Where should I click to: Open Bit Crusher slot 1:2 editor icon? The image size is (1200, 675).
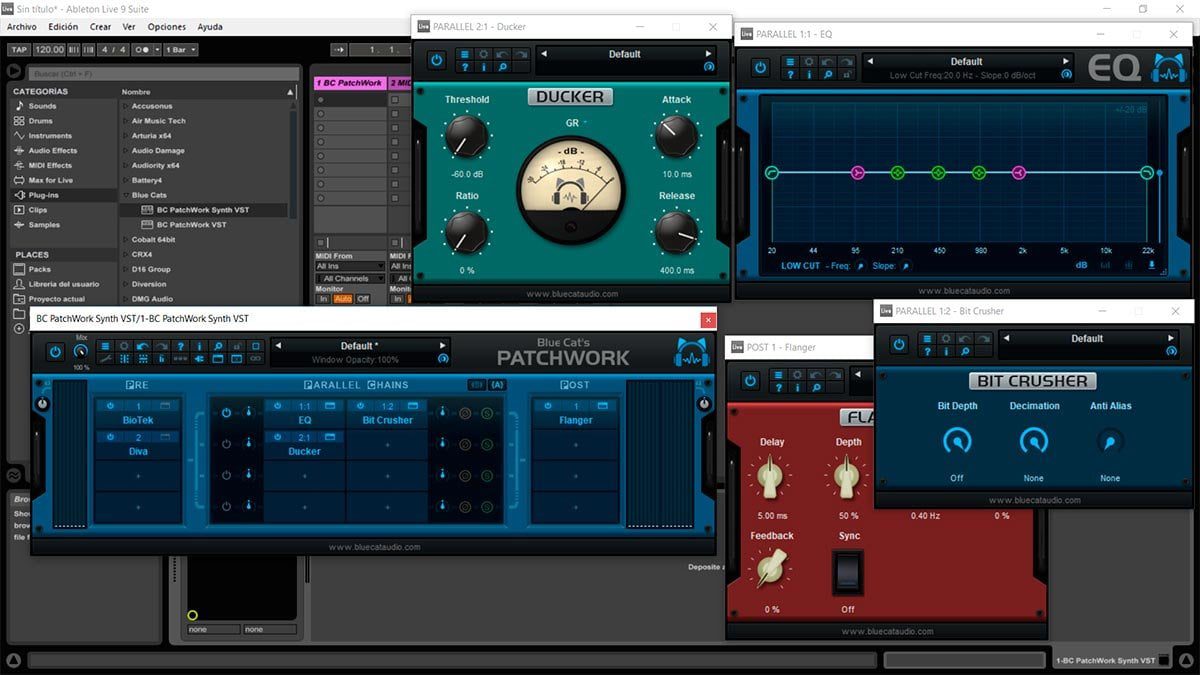pyautogui.click(x=413, y=406)
